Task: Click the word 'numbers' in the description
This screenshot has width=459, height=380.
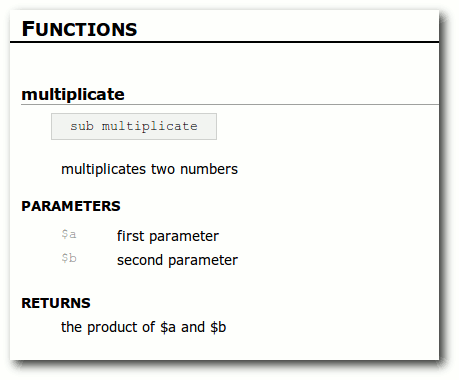Action: (209, 169)
